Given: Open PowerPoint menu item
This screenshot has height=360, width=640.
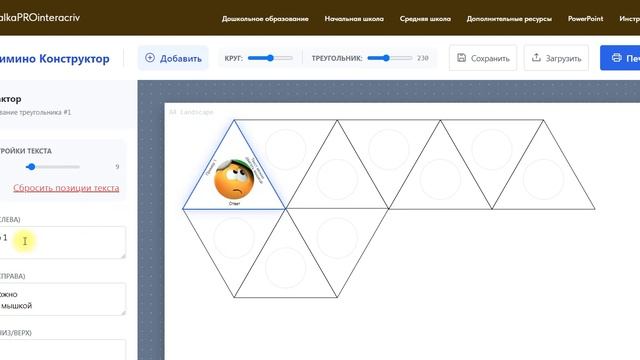Looking at the screenshot, I should 585,19.
